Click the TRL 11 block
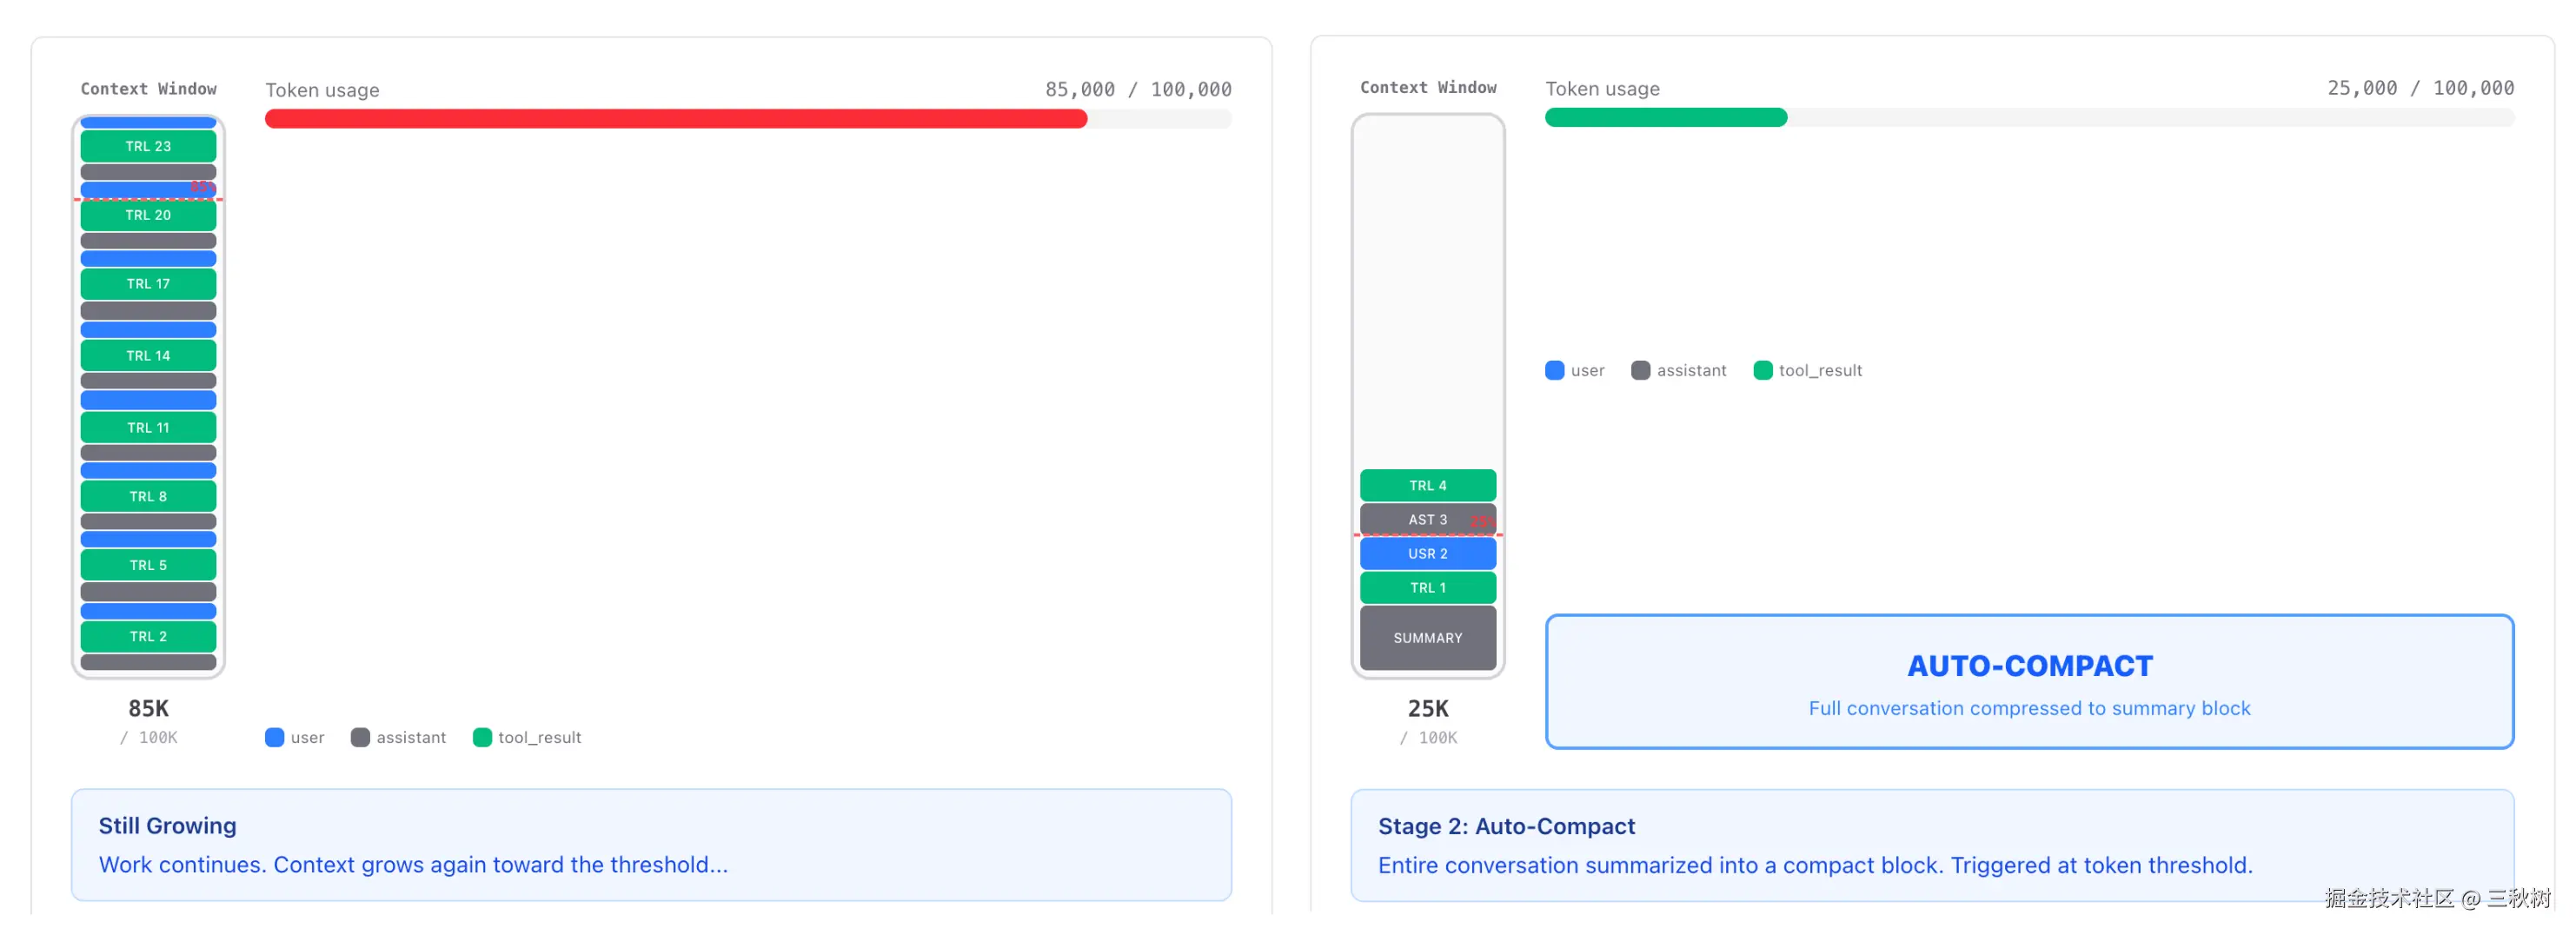 click(148, 428)
